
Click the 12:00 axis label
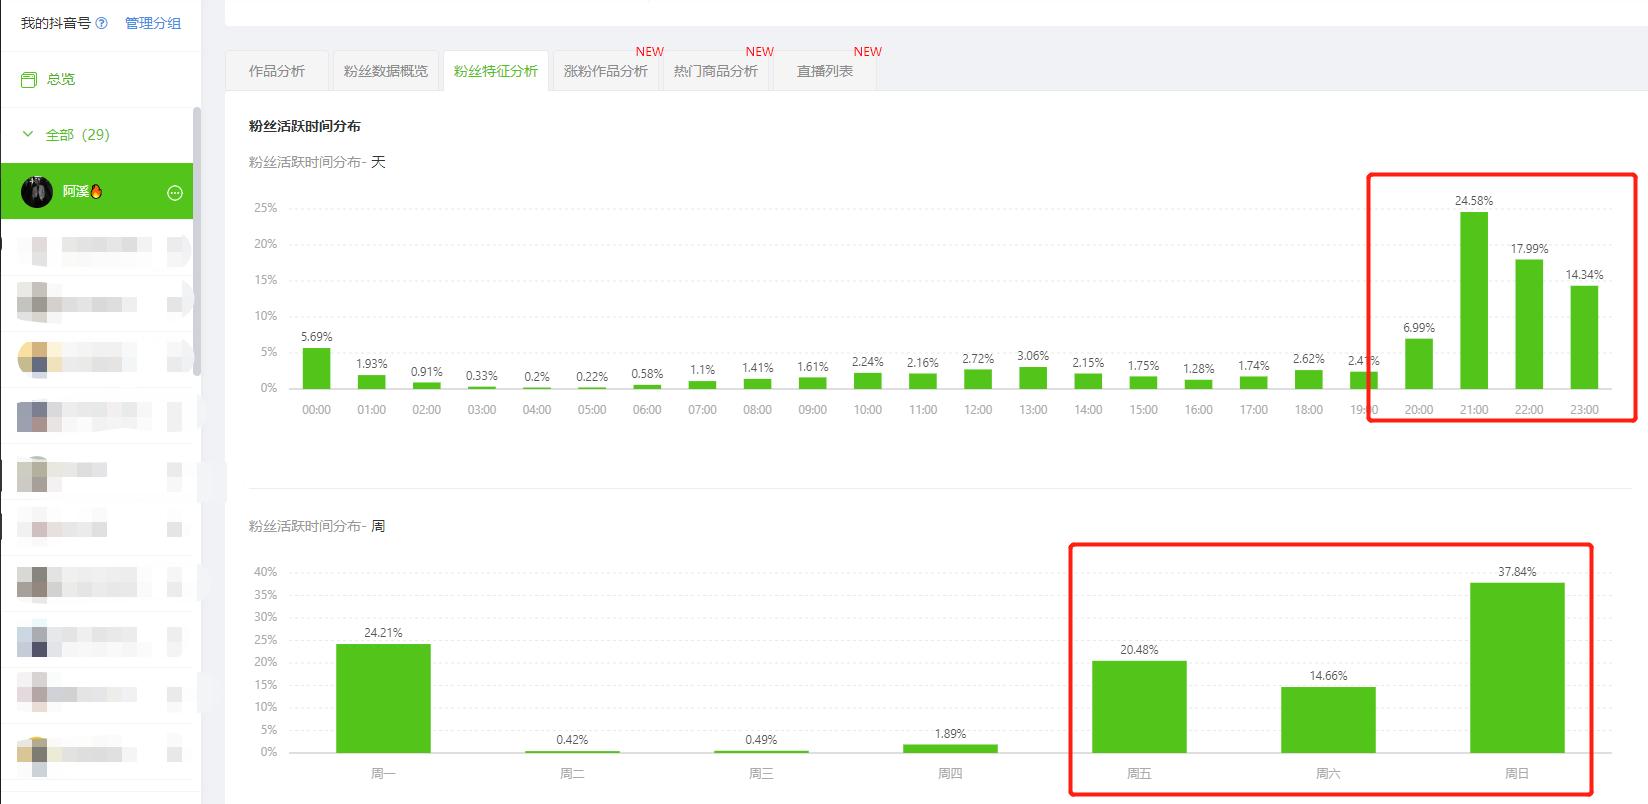click(978, 410)
